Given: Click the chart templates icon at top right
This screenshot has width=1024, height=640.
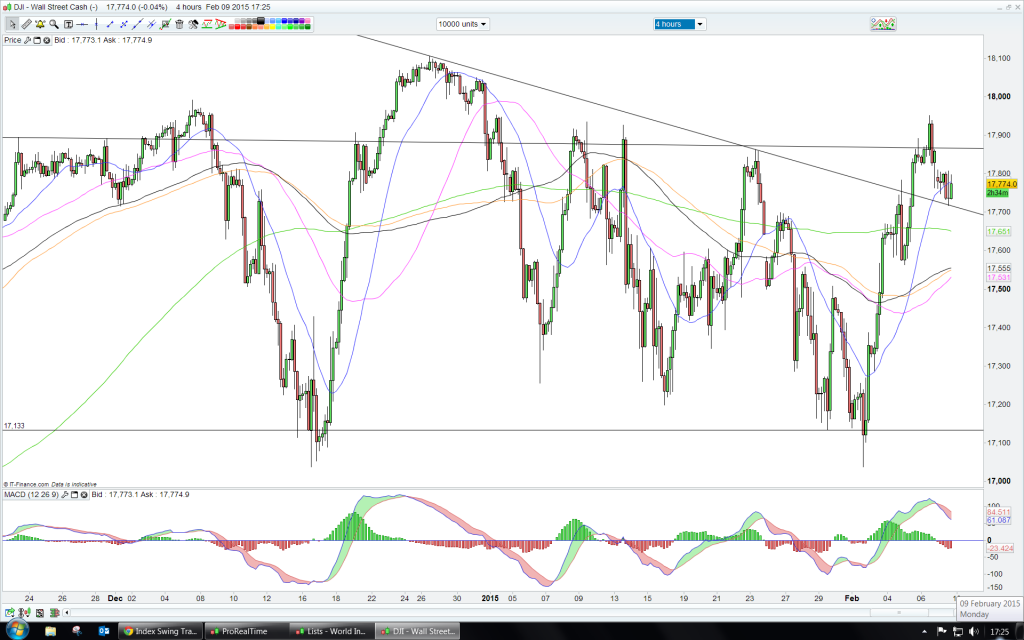Looking at the screenshot, I should [883, 24].
